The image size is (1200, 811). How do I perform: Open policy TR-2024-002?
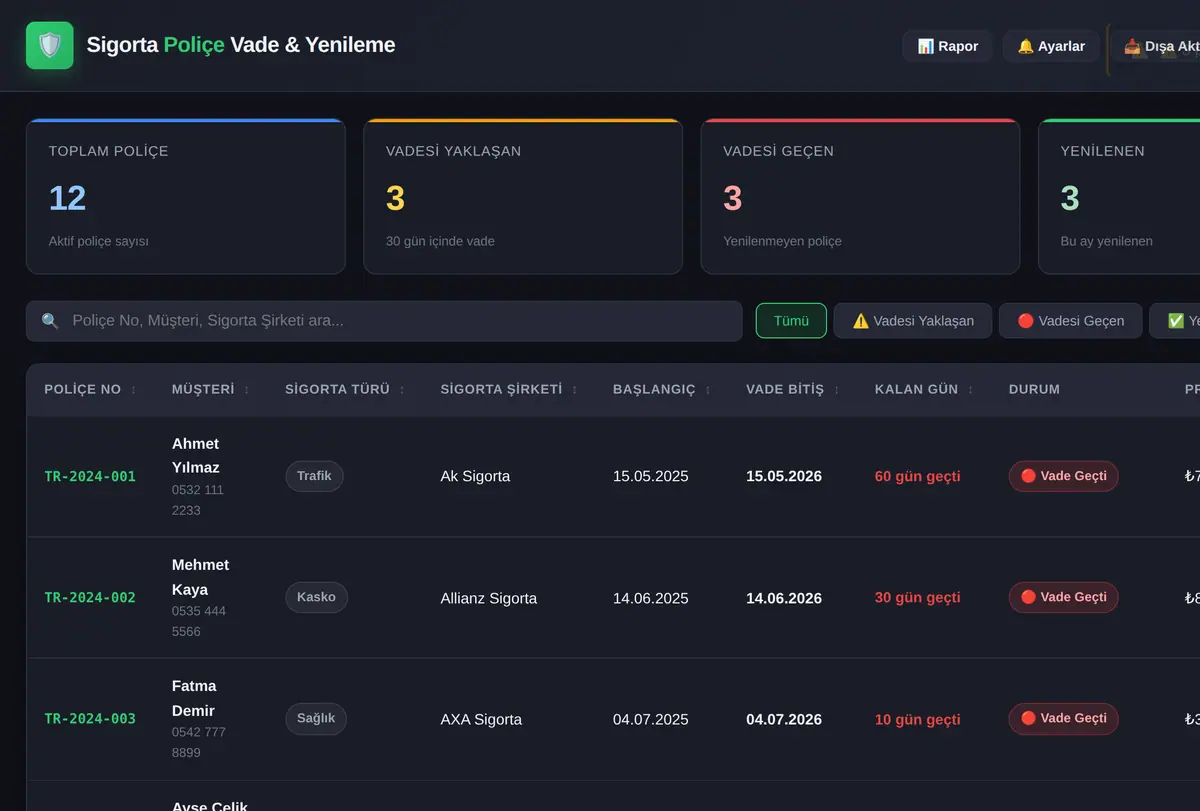tap(90, 598)
